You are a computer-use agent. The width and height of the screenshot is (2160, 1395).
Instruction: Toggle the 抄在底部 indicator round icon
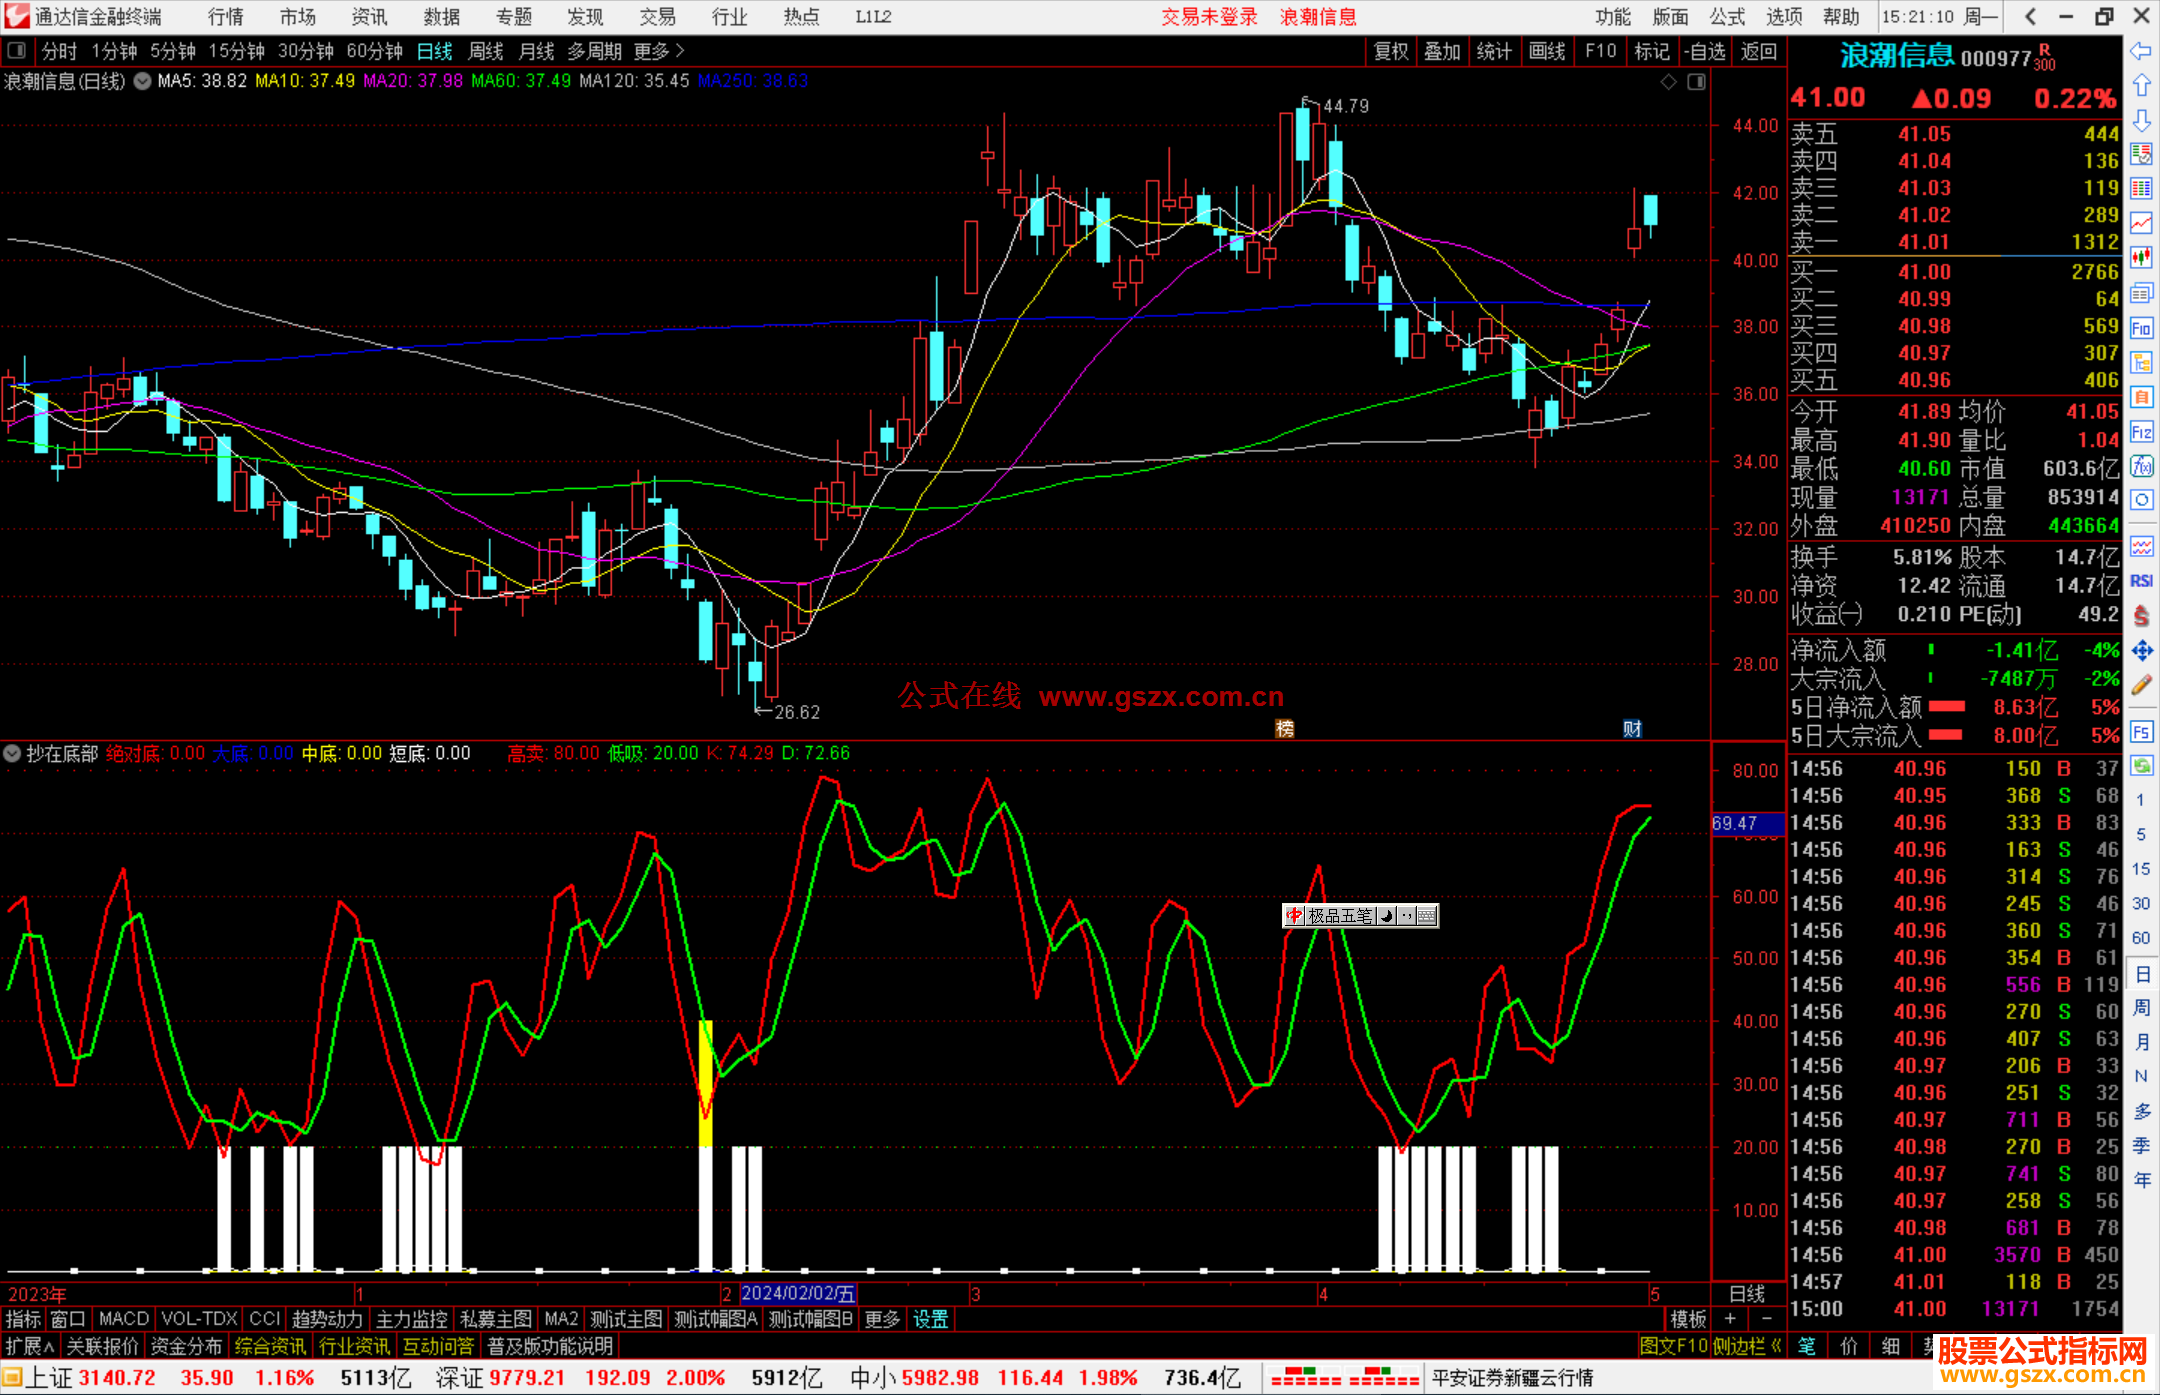tap(12, 753)
